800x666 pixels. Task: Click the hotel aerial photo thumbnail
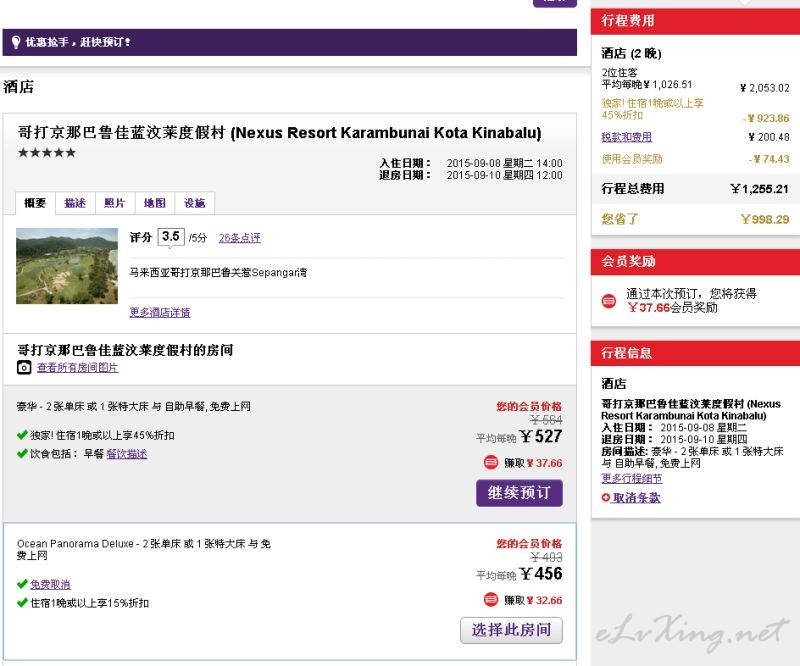67,266
